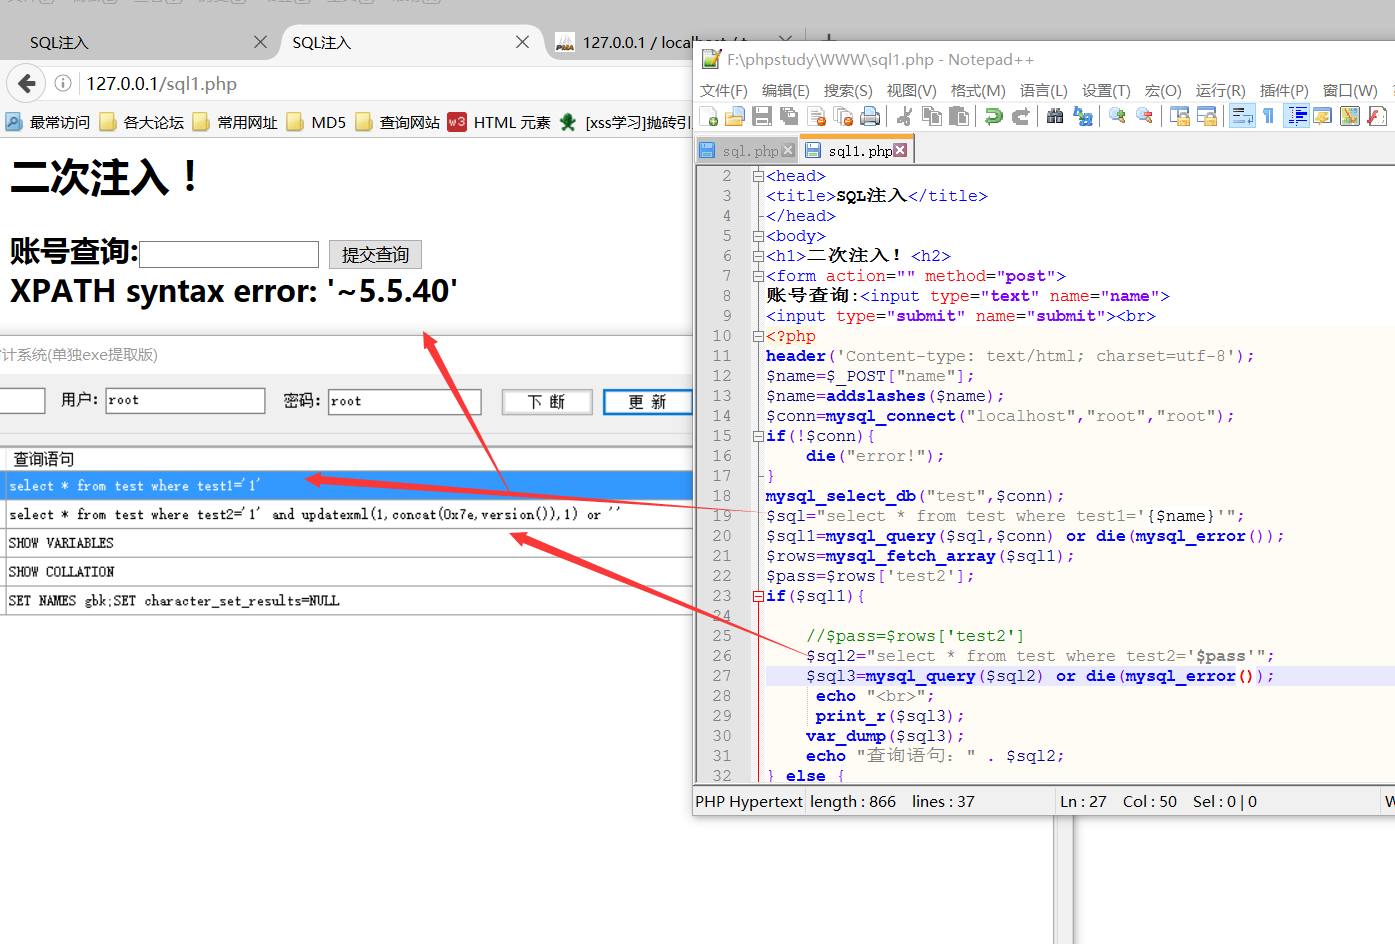Switch to the first SQL注入 browser tab
The image size is (1395, 944).
pos(140,42)
